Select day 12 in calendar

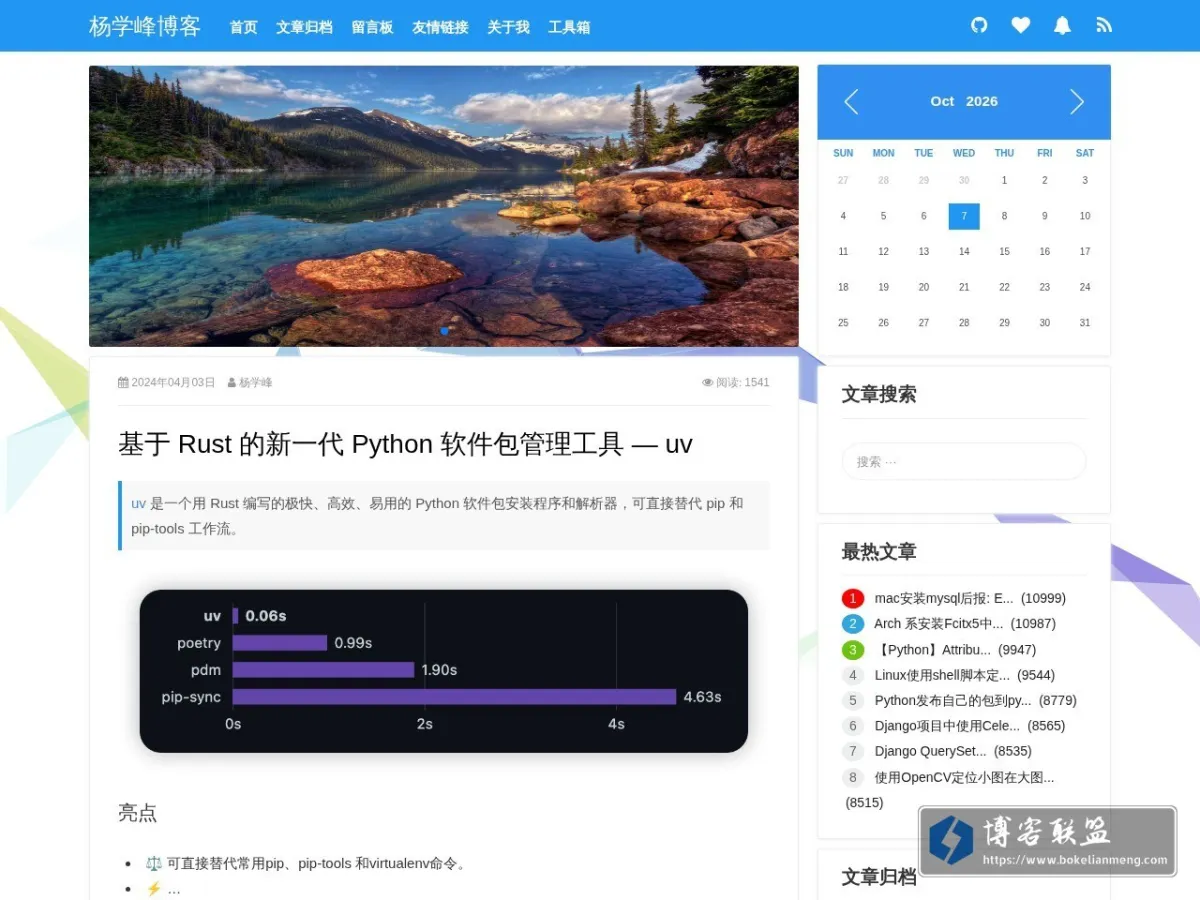click(x=883, y=252)
